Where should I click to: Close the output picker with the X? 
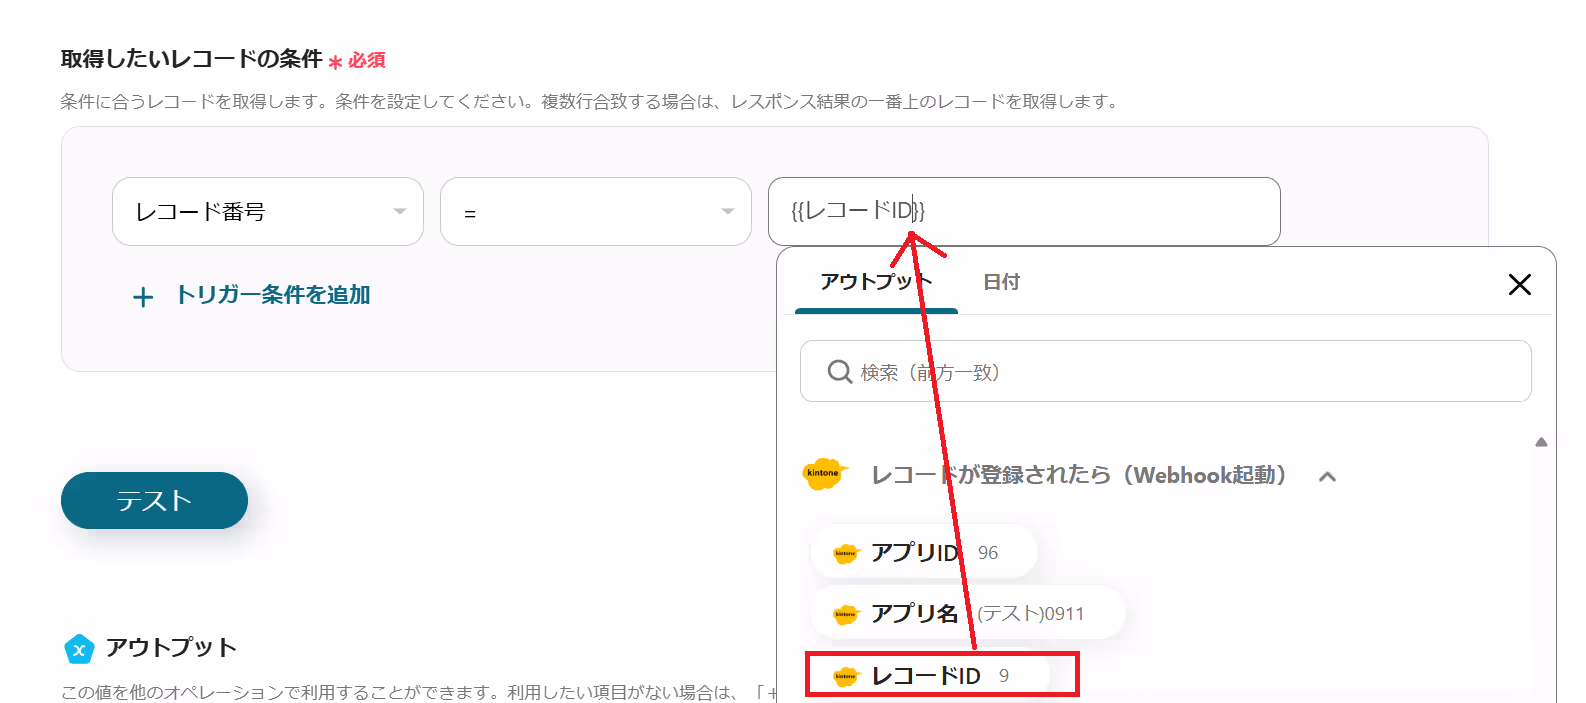(1519, 284)
